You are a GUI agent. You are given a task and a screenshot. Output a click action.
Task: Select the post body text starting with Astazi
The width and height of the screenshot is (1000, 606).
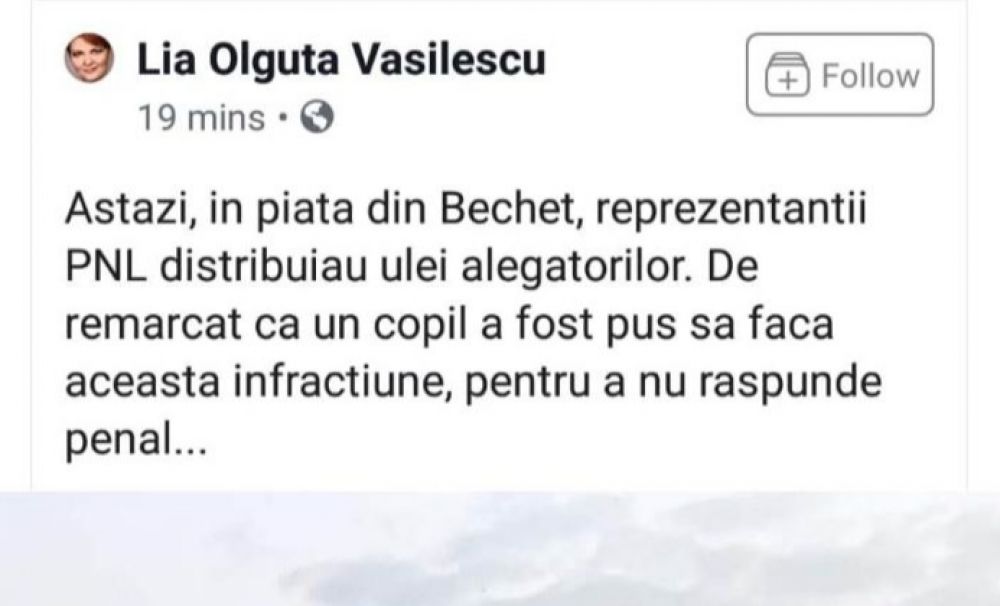460,320
